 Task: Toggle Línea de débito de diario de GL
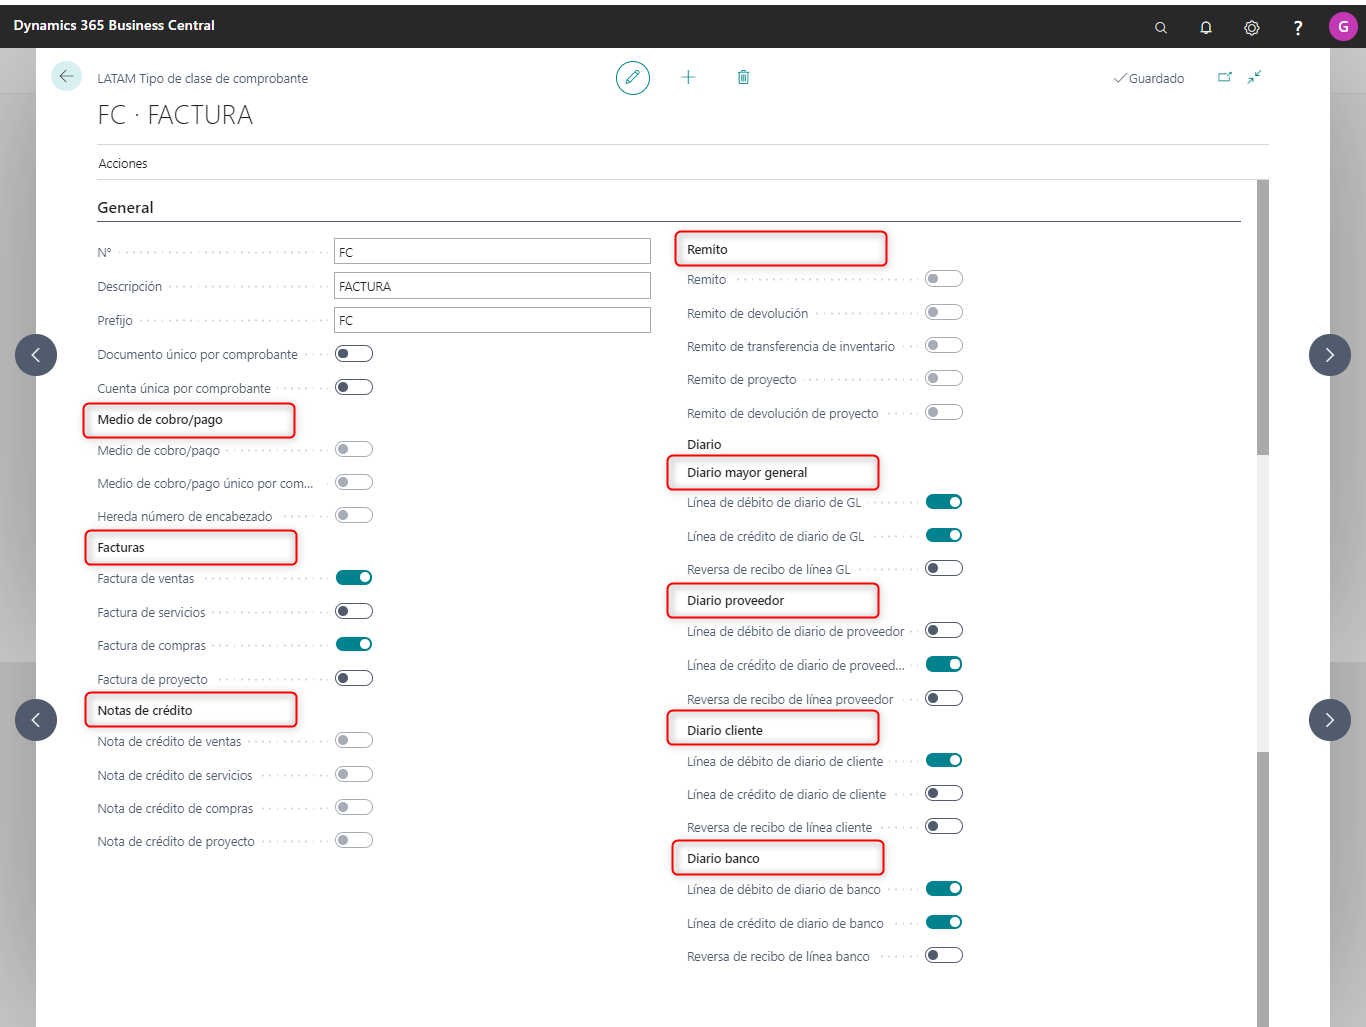point(944,502)
